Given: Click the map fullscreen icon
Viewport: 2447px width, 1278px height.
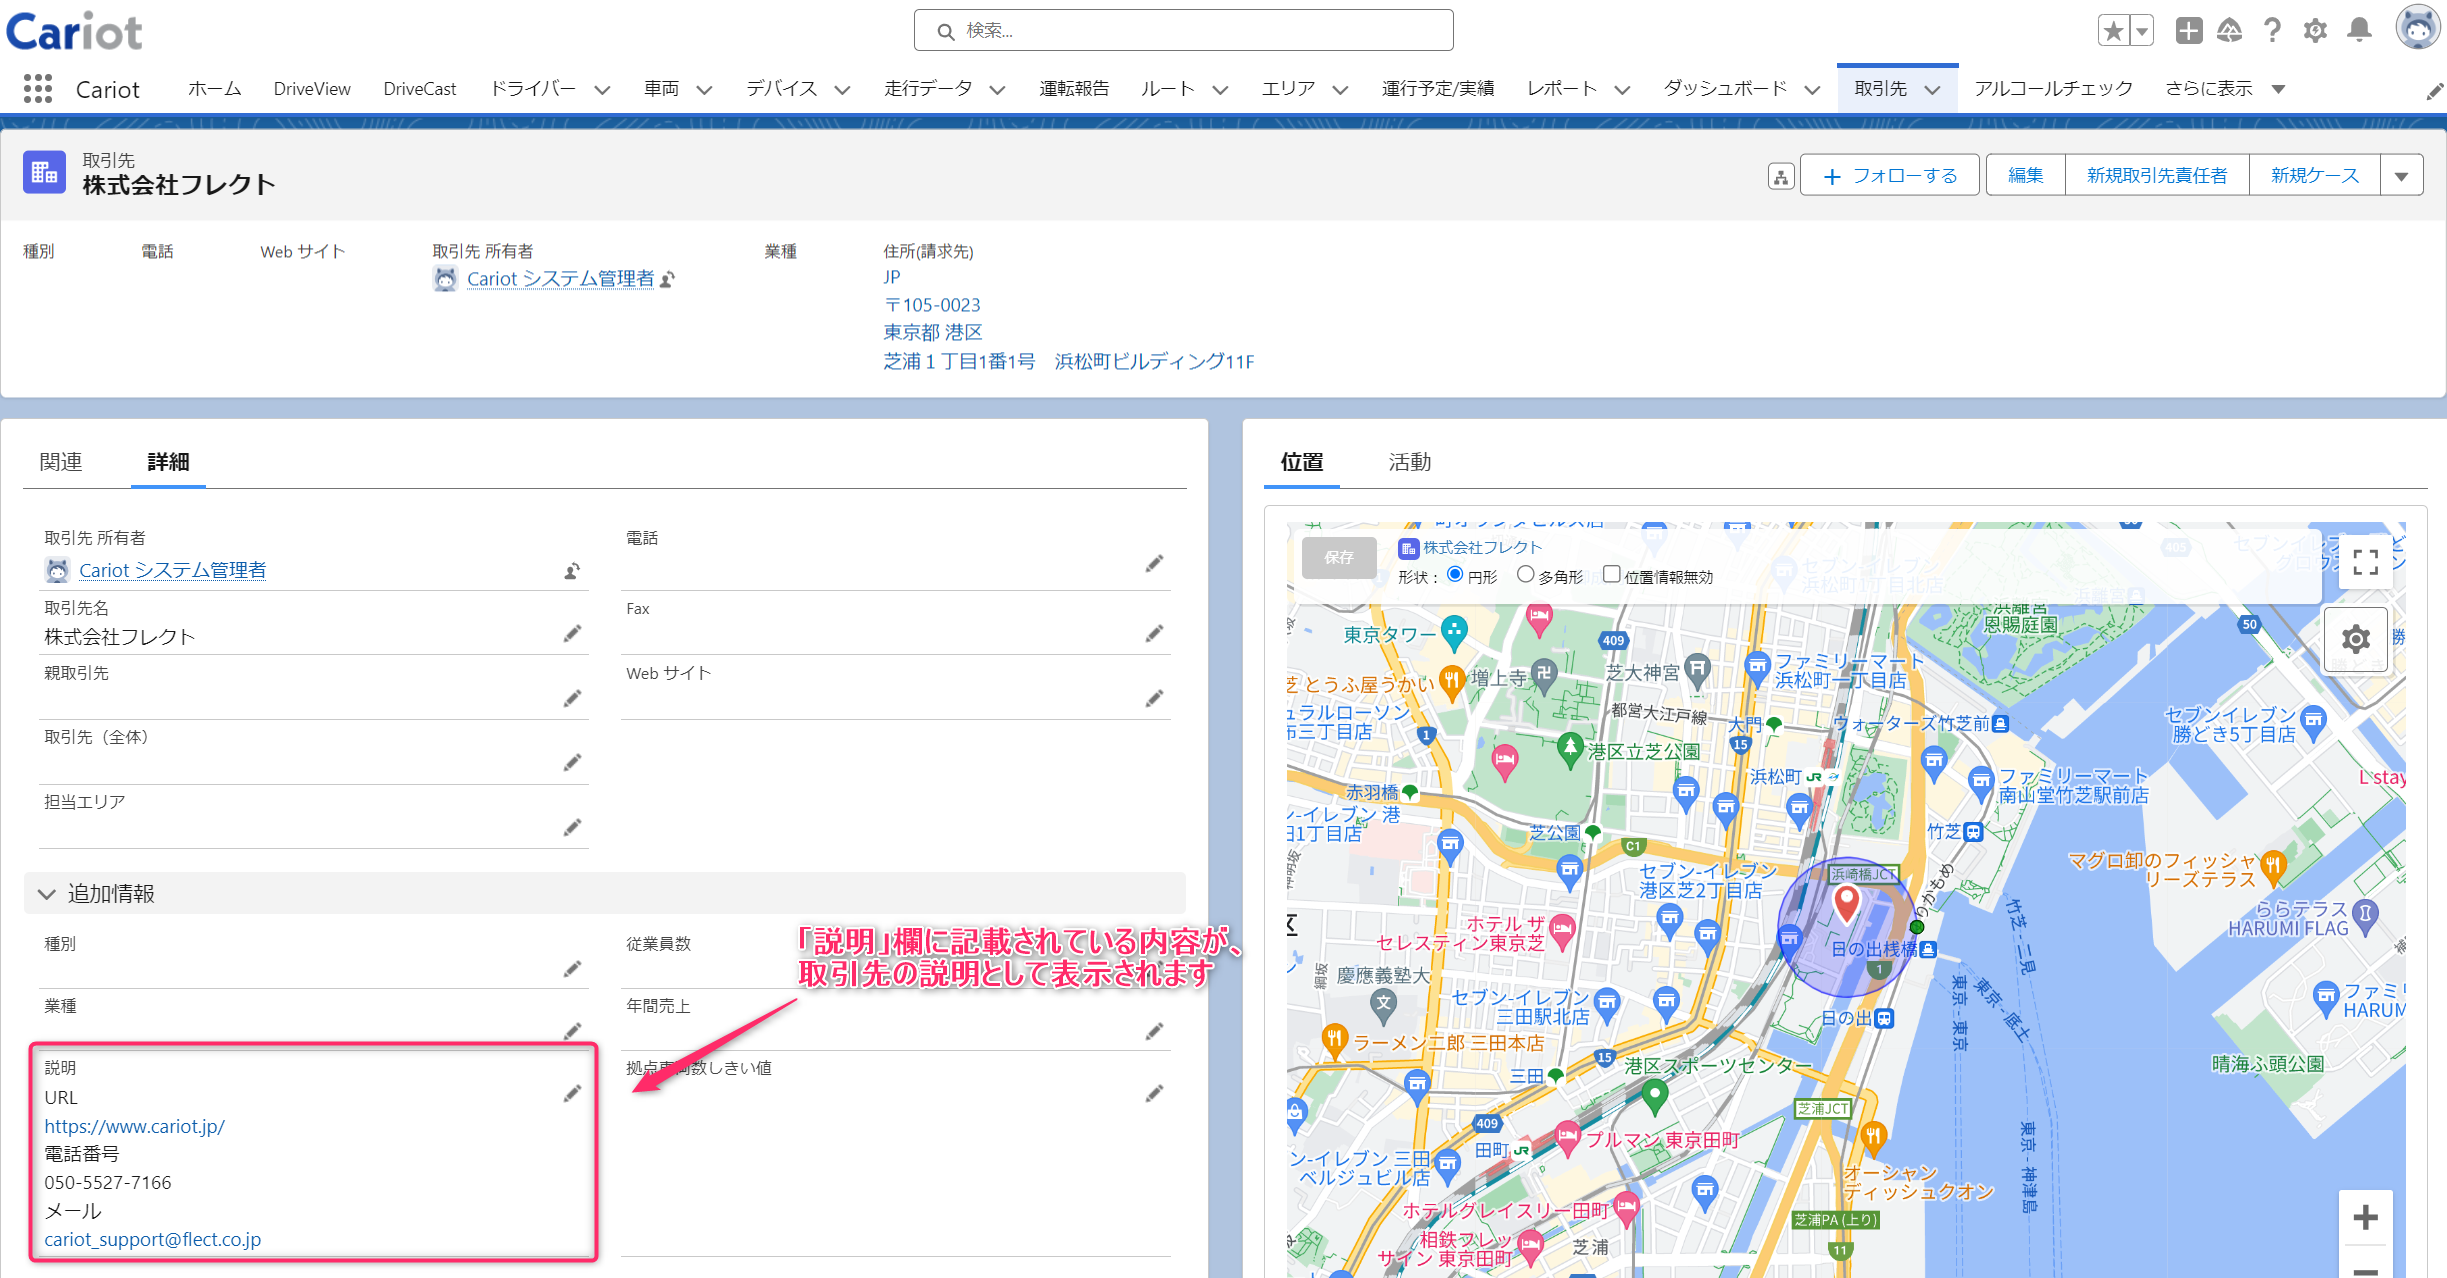Looking at the screenshot, I should click(2365, 562).
